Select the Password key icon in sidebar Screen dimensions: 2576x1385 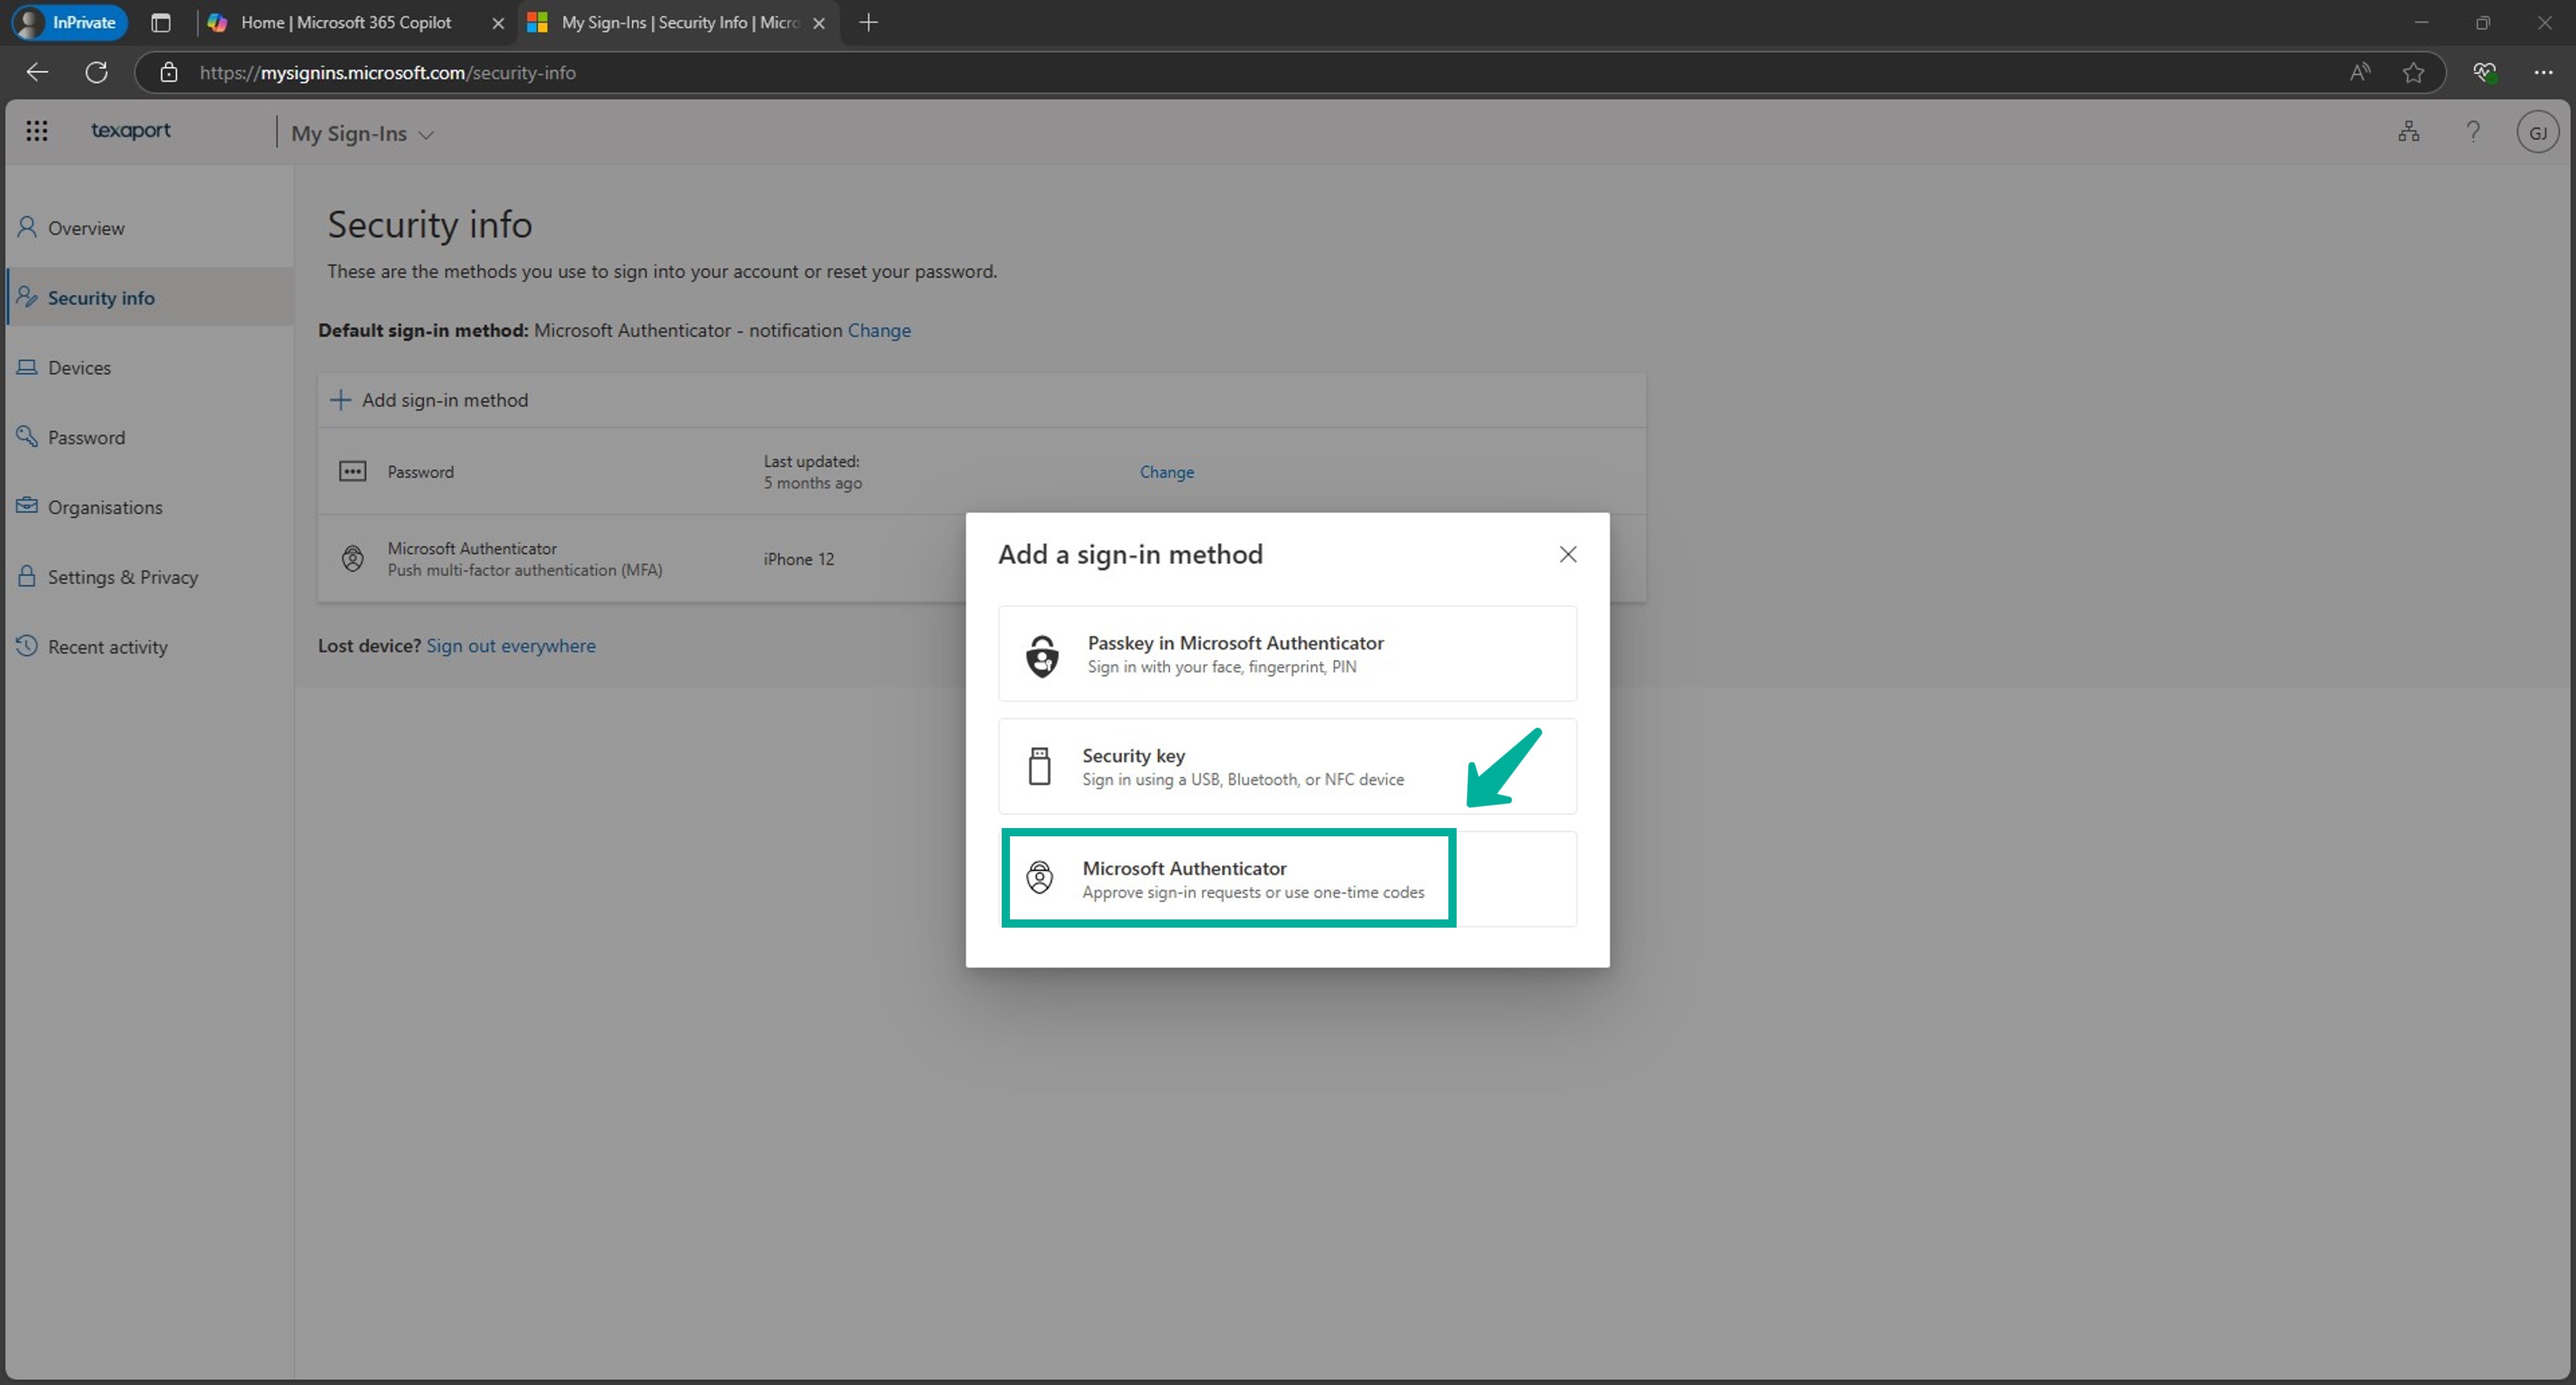click(x=27, y=437)
